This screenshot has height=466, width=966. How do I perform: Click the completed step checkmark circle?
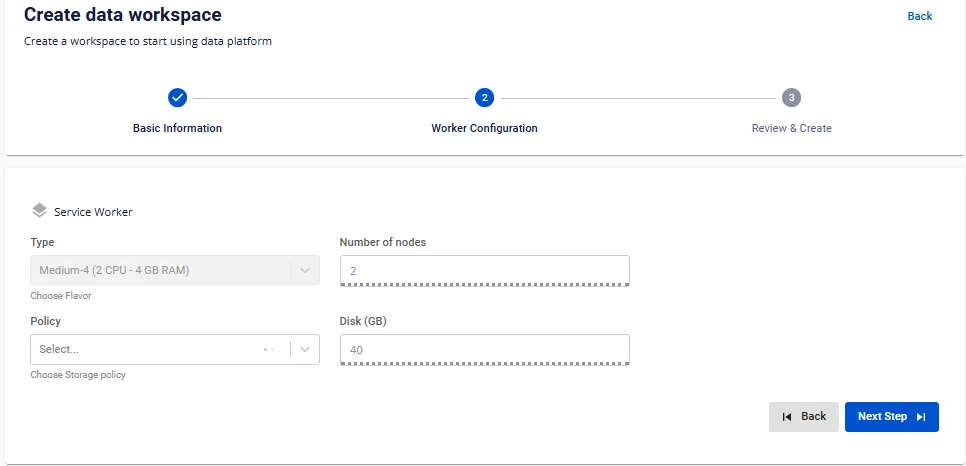point(177,97)
